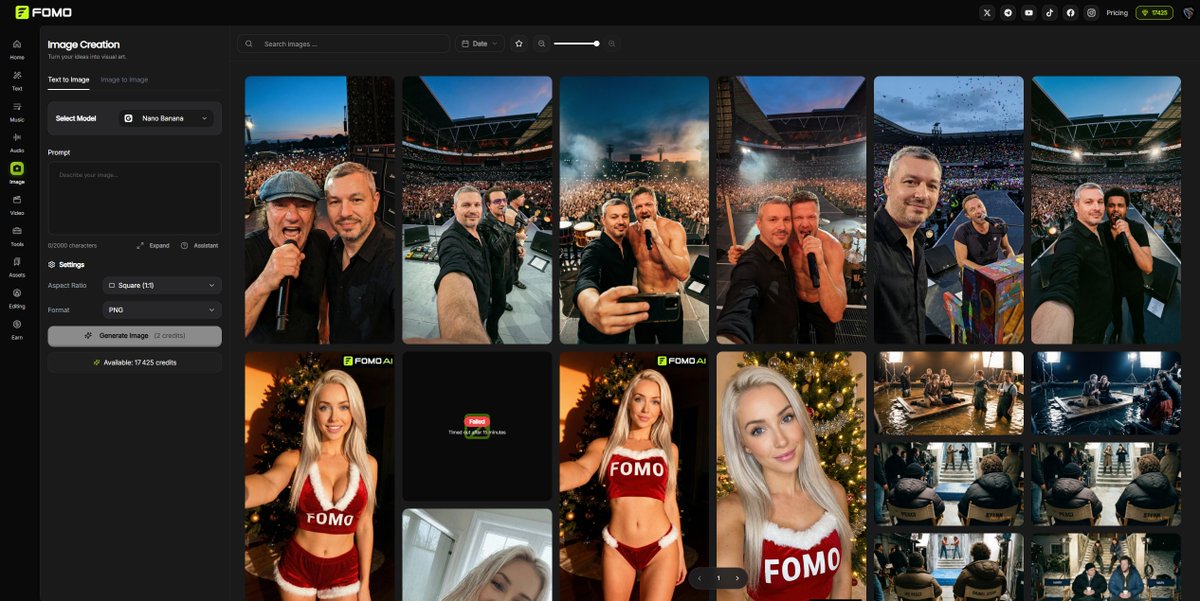Open the Editing section in sidebar
This screenshot has height=601, width=1200.
pos(17,297)
